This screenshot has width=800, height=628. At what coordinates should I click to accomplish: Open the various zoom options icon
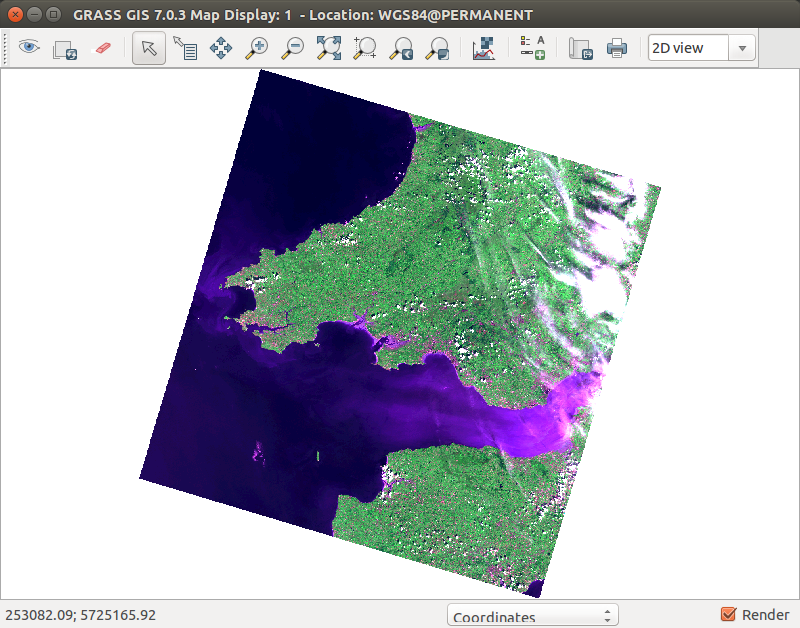[x=437, y=48]
